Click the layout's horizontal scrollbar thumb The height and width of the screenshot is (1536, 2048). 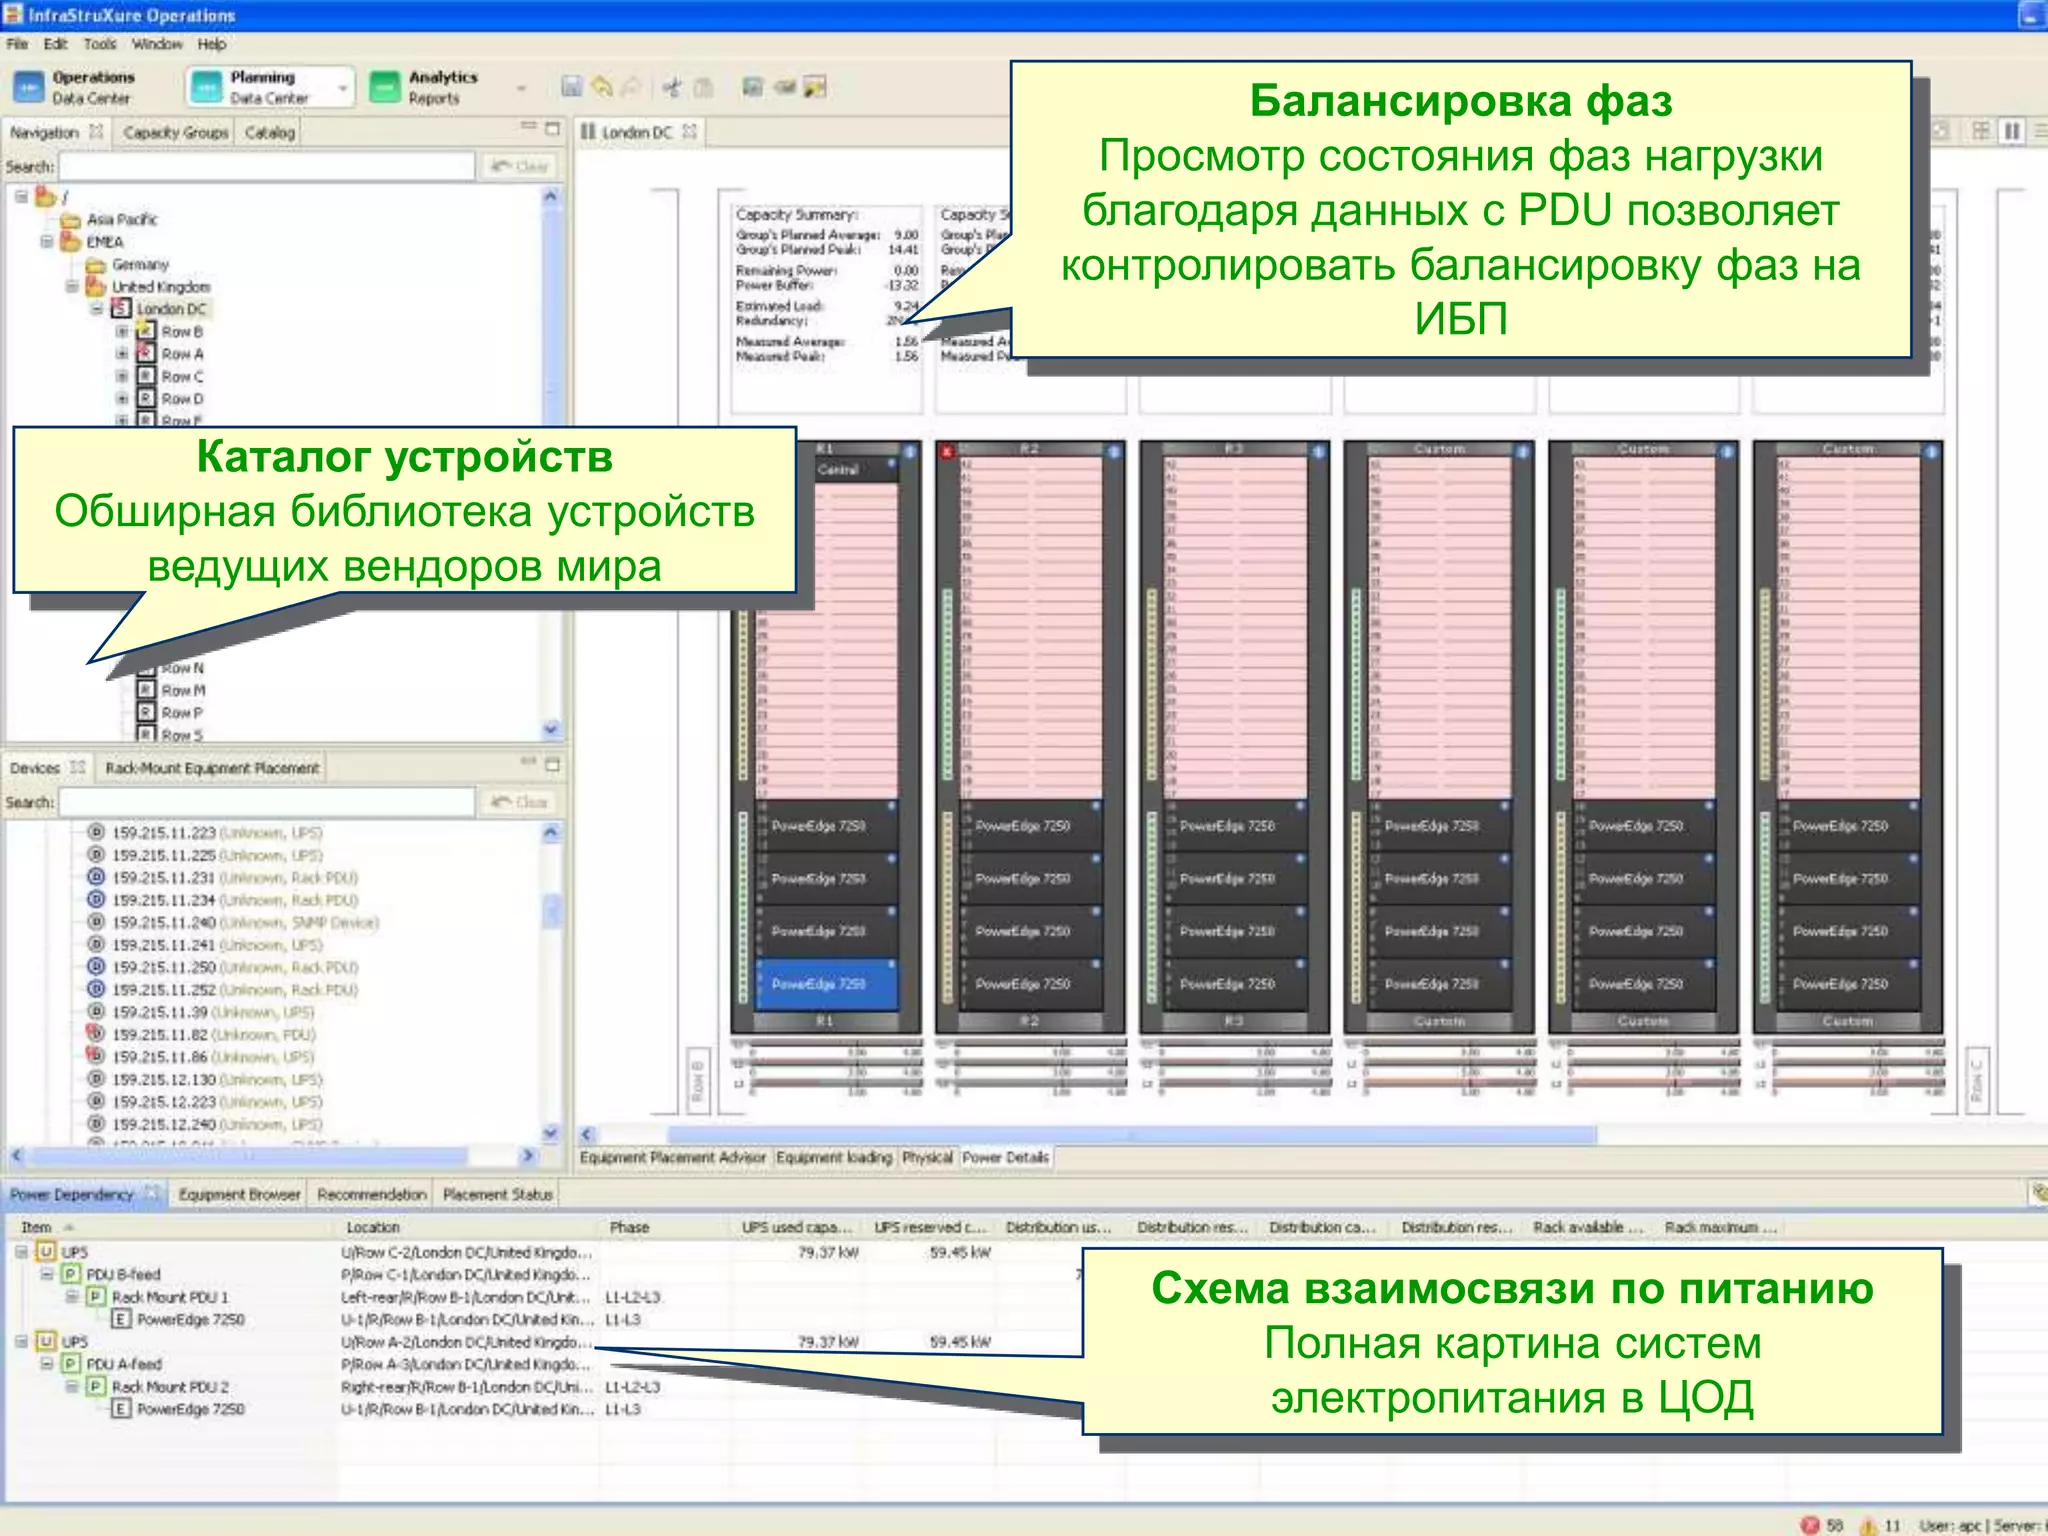[x=1131, y=1135]
